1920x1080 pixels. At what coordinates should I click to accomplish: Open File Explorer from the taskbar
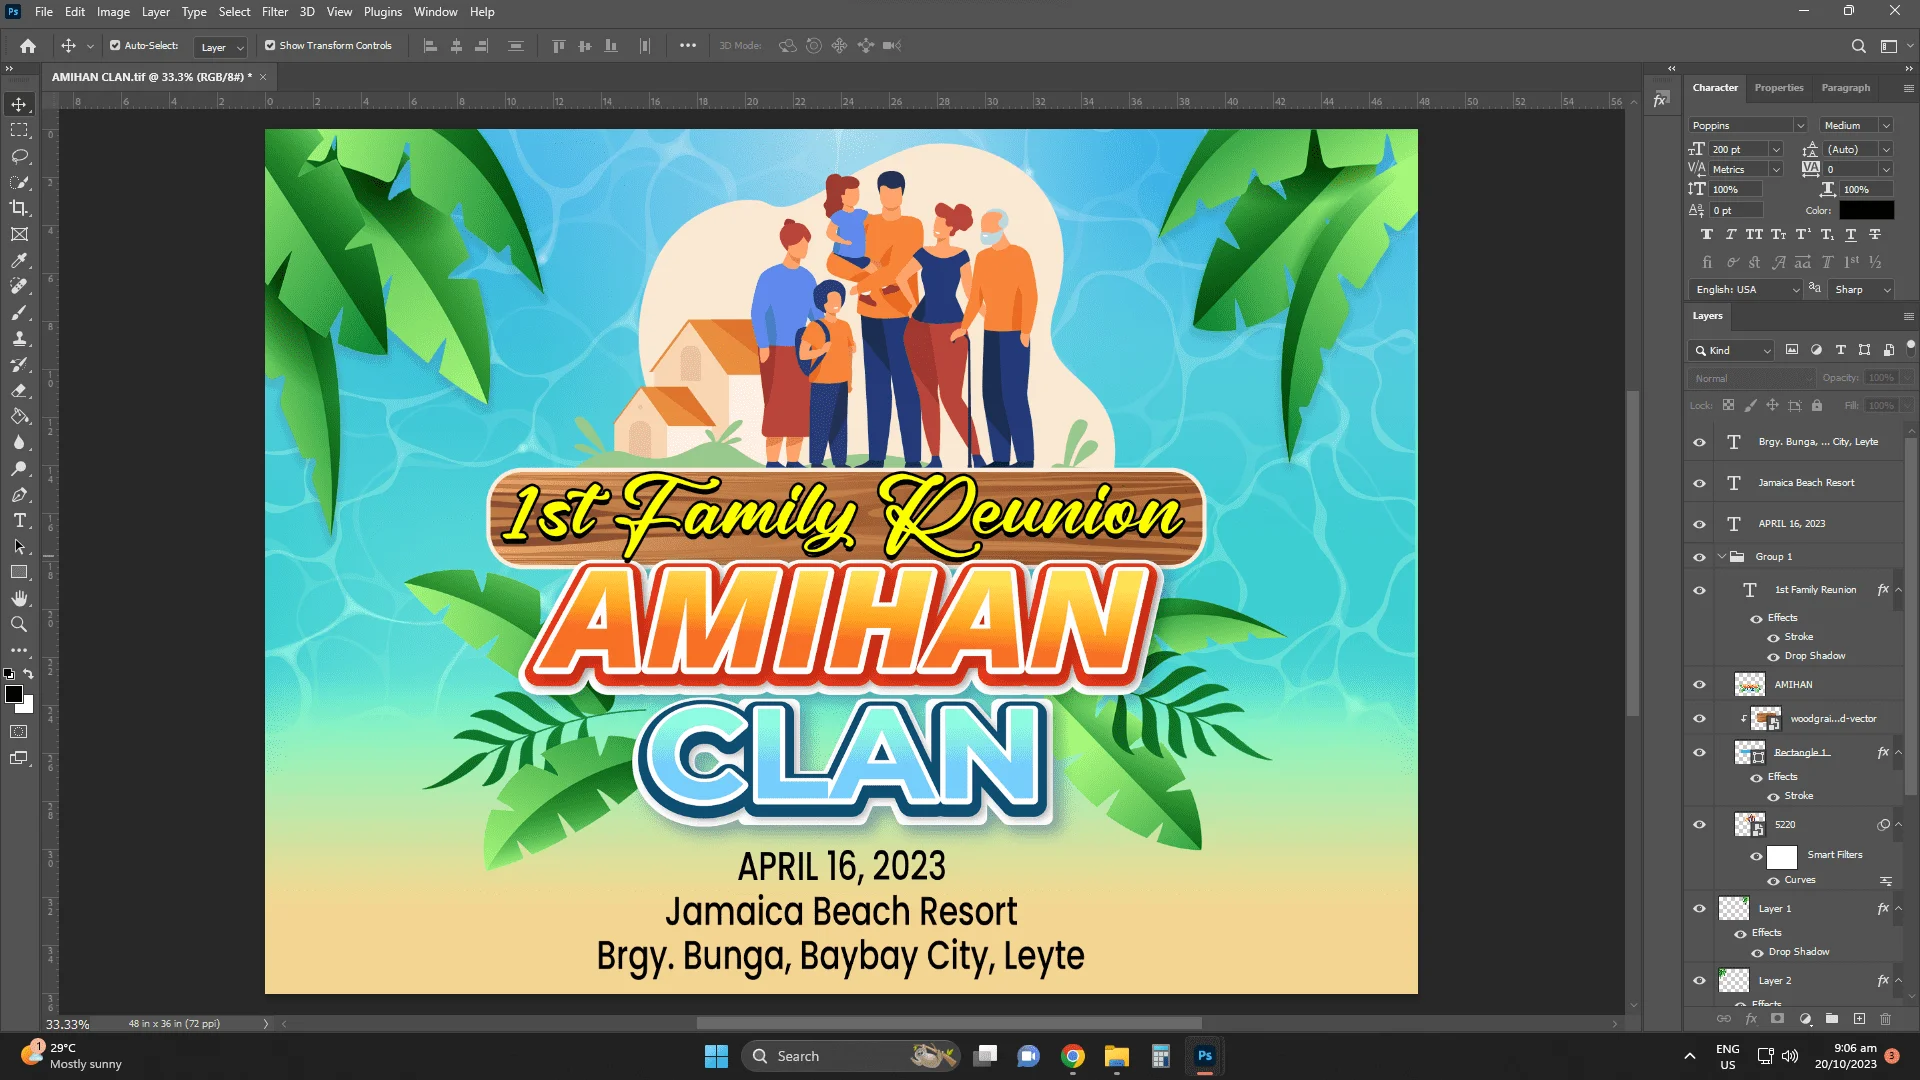pyautogui.click(x=1117, y=1056)
